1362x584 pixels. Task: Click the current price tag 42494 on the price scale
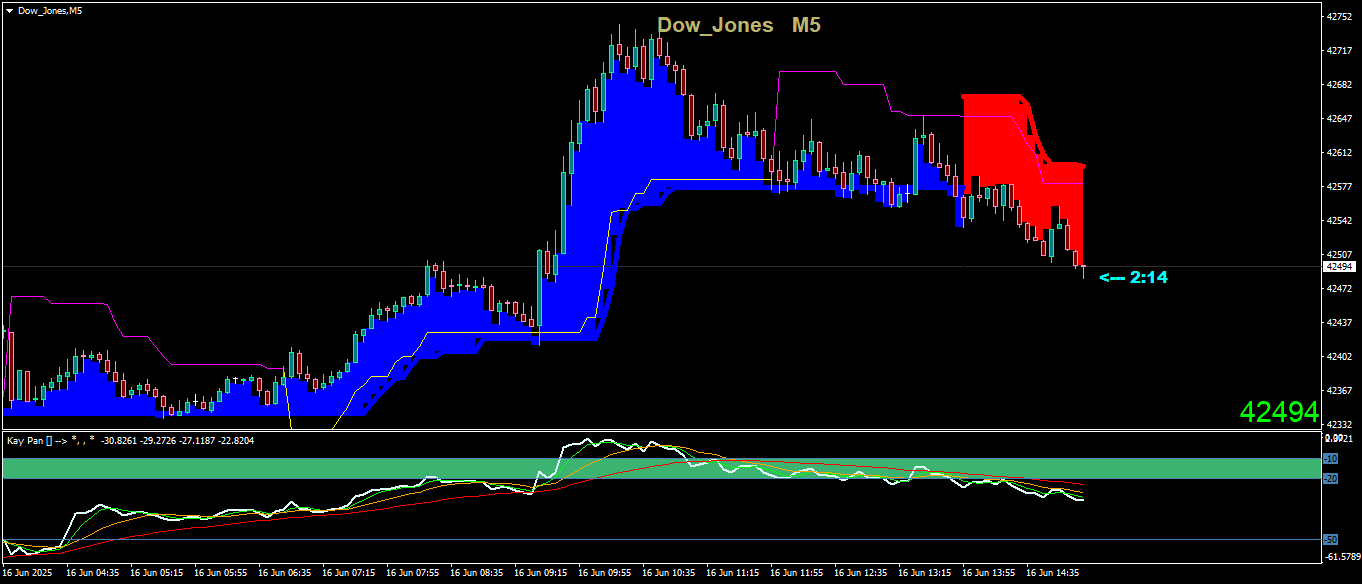tap(1338, 267)
